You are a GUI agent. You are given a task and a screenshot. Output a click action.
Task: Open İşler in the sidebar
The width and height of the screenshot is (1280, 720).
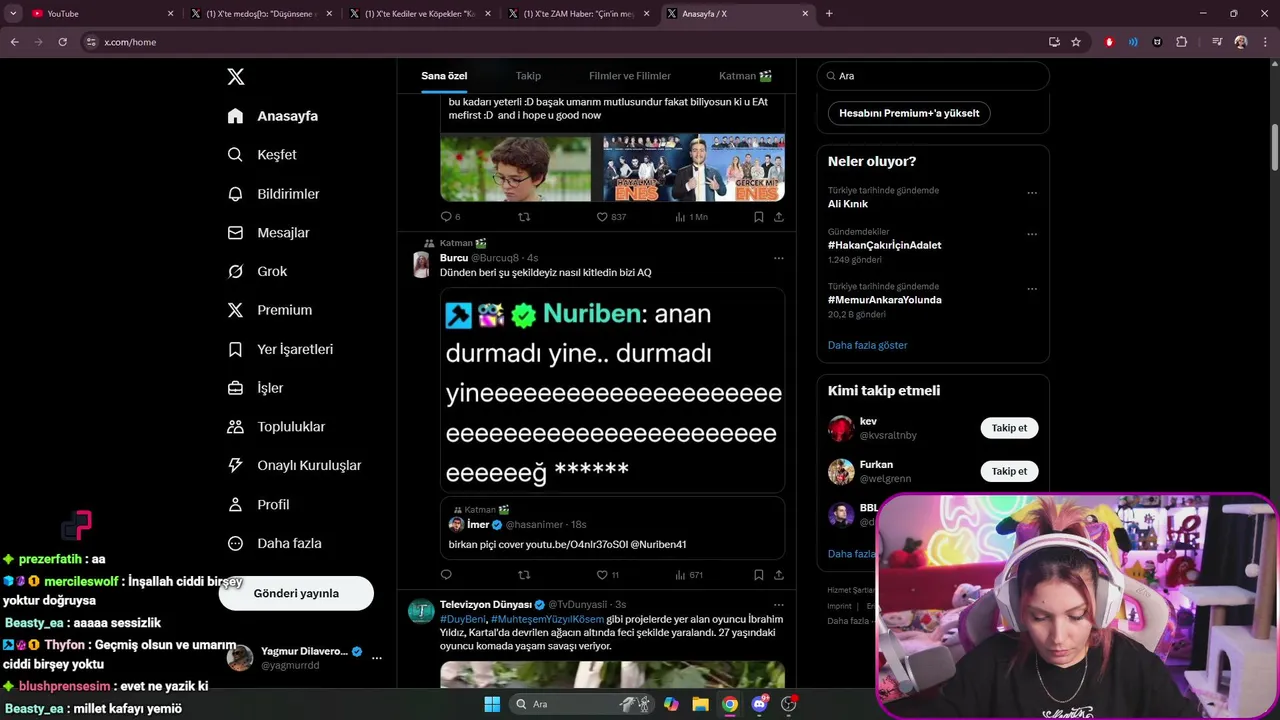(x=256, y=388)
